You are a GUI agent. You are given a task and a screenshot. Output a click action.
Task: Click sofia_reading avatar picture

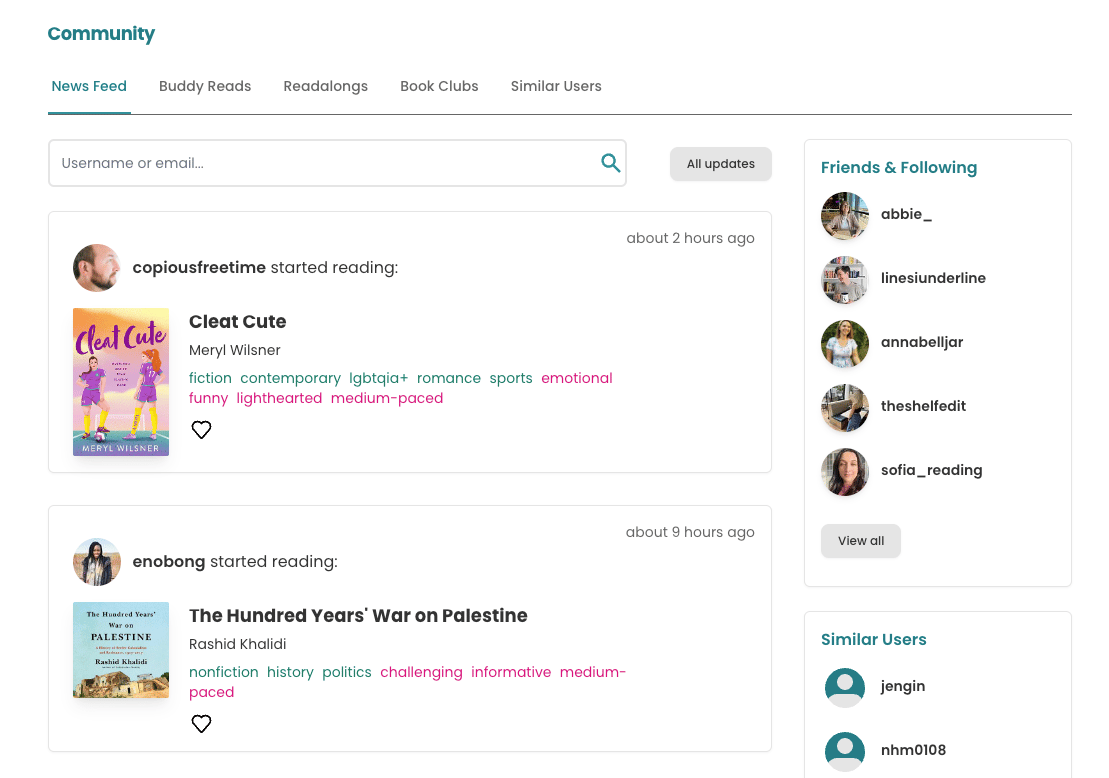(x=844, y=472)
